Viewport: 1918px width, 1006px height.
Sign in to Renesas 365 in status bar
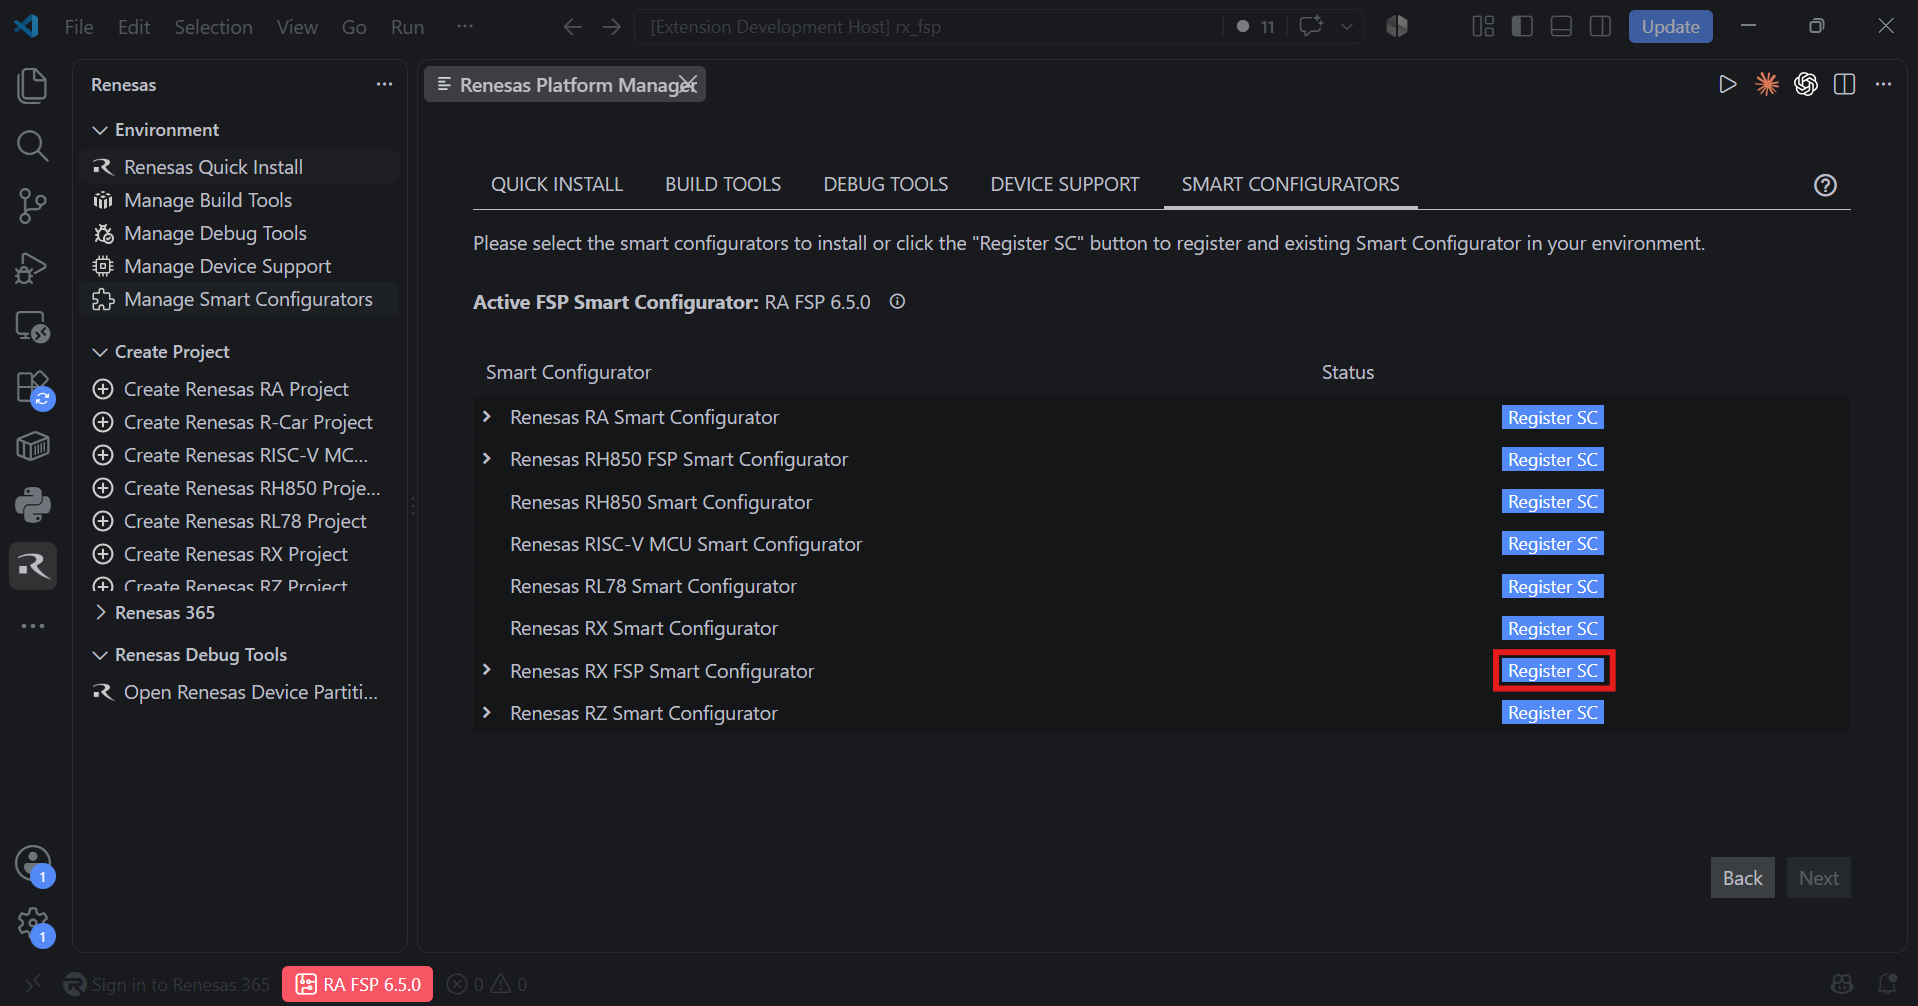pyautogui.click(x=167, y=984)
